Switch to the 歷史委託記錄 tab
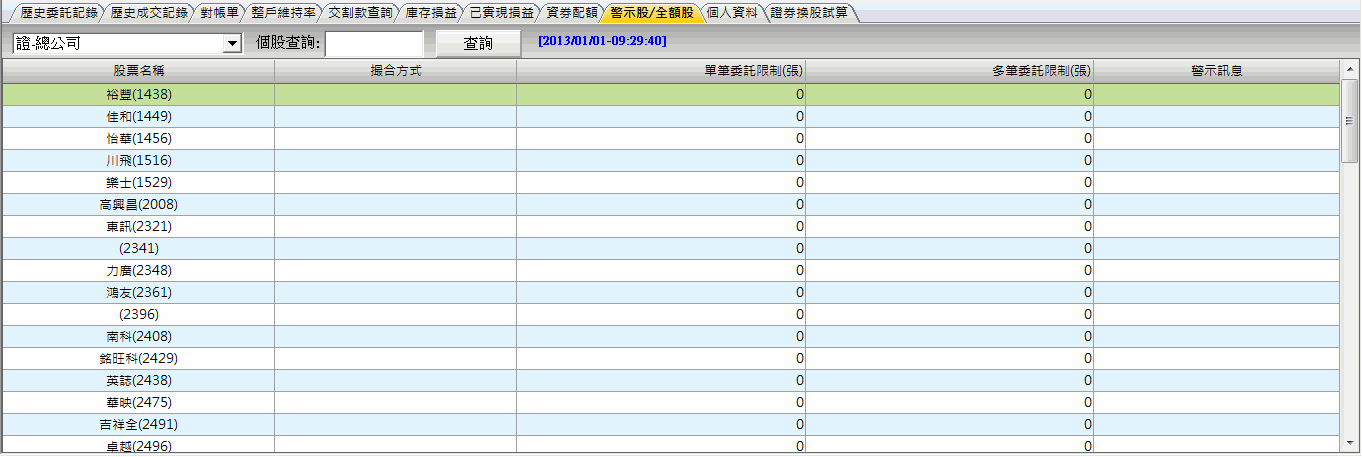 coord(59,13)
